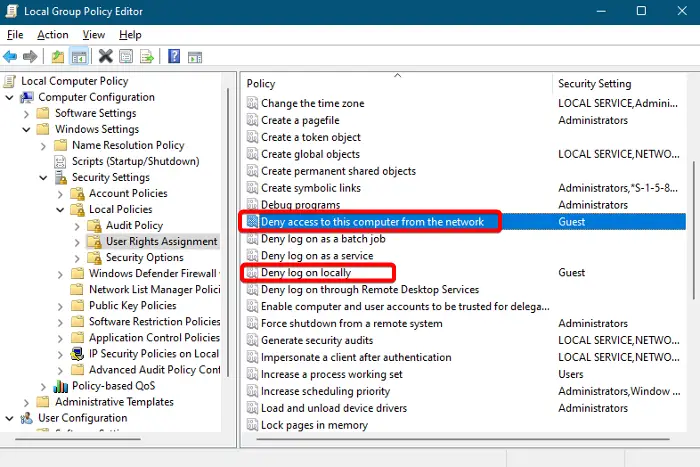Select Windows Defender Firewall tree item
This screenshot has height=467, width=700.
(x=154, y=273)
